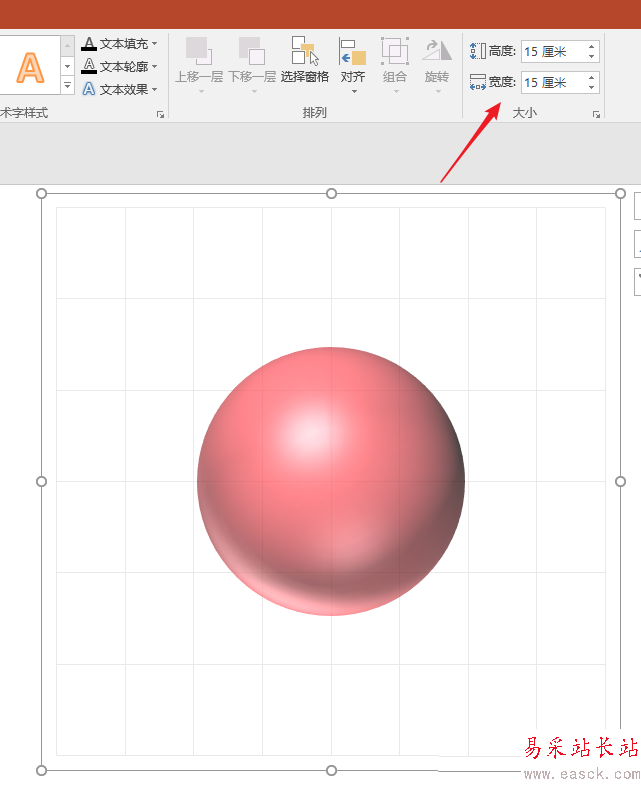
Task: Expand the Text Outline (文本轮廓) dropdown
Action: tap(154, 66)
